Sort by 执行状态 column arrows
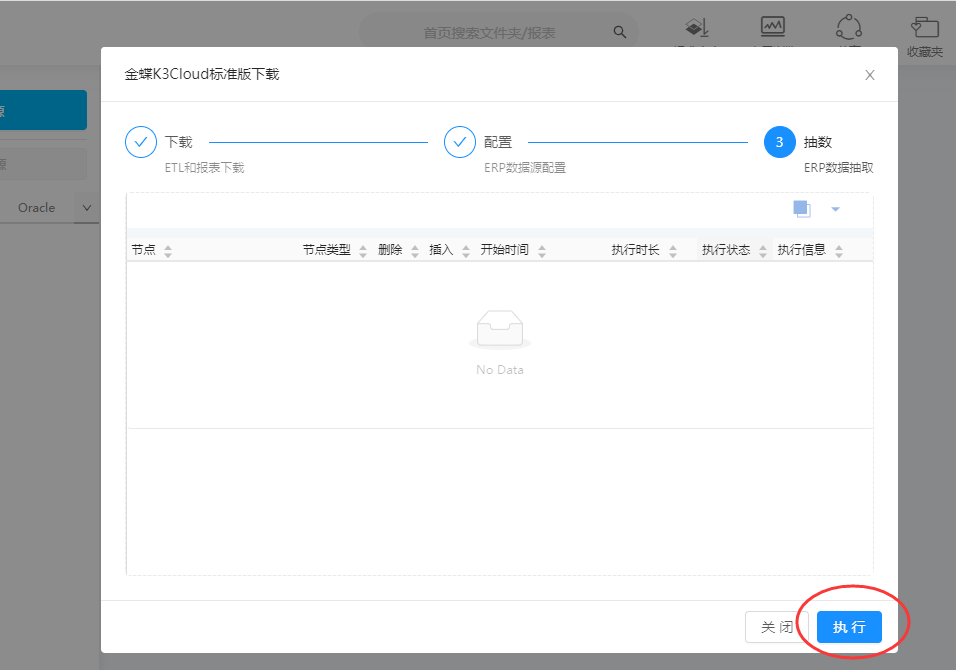Viewport: 956px width, 670px height. [x=763, y=251]
